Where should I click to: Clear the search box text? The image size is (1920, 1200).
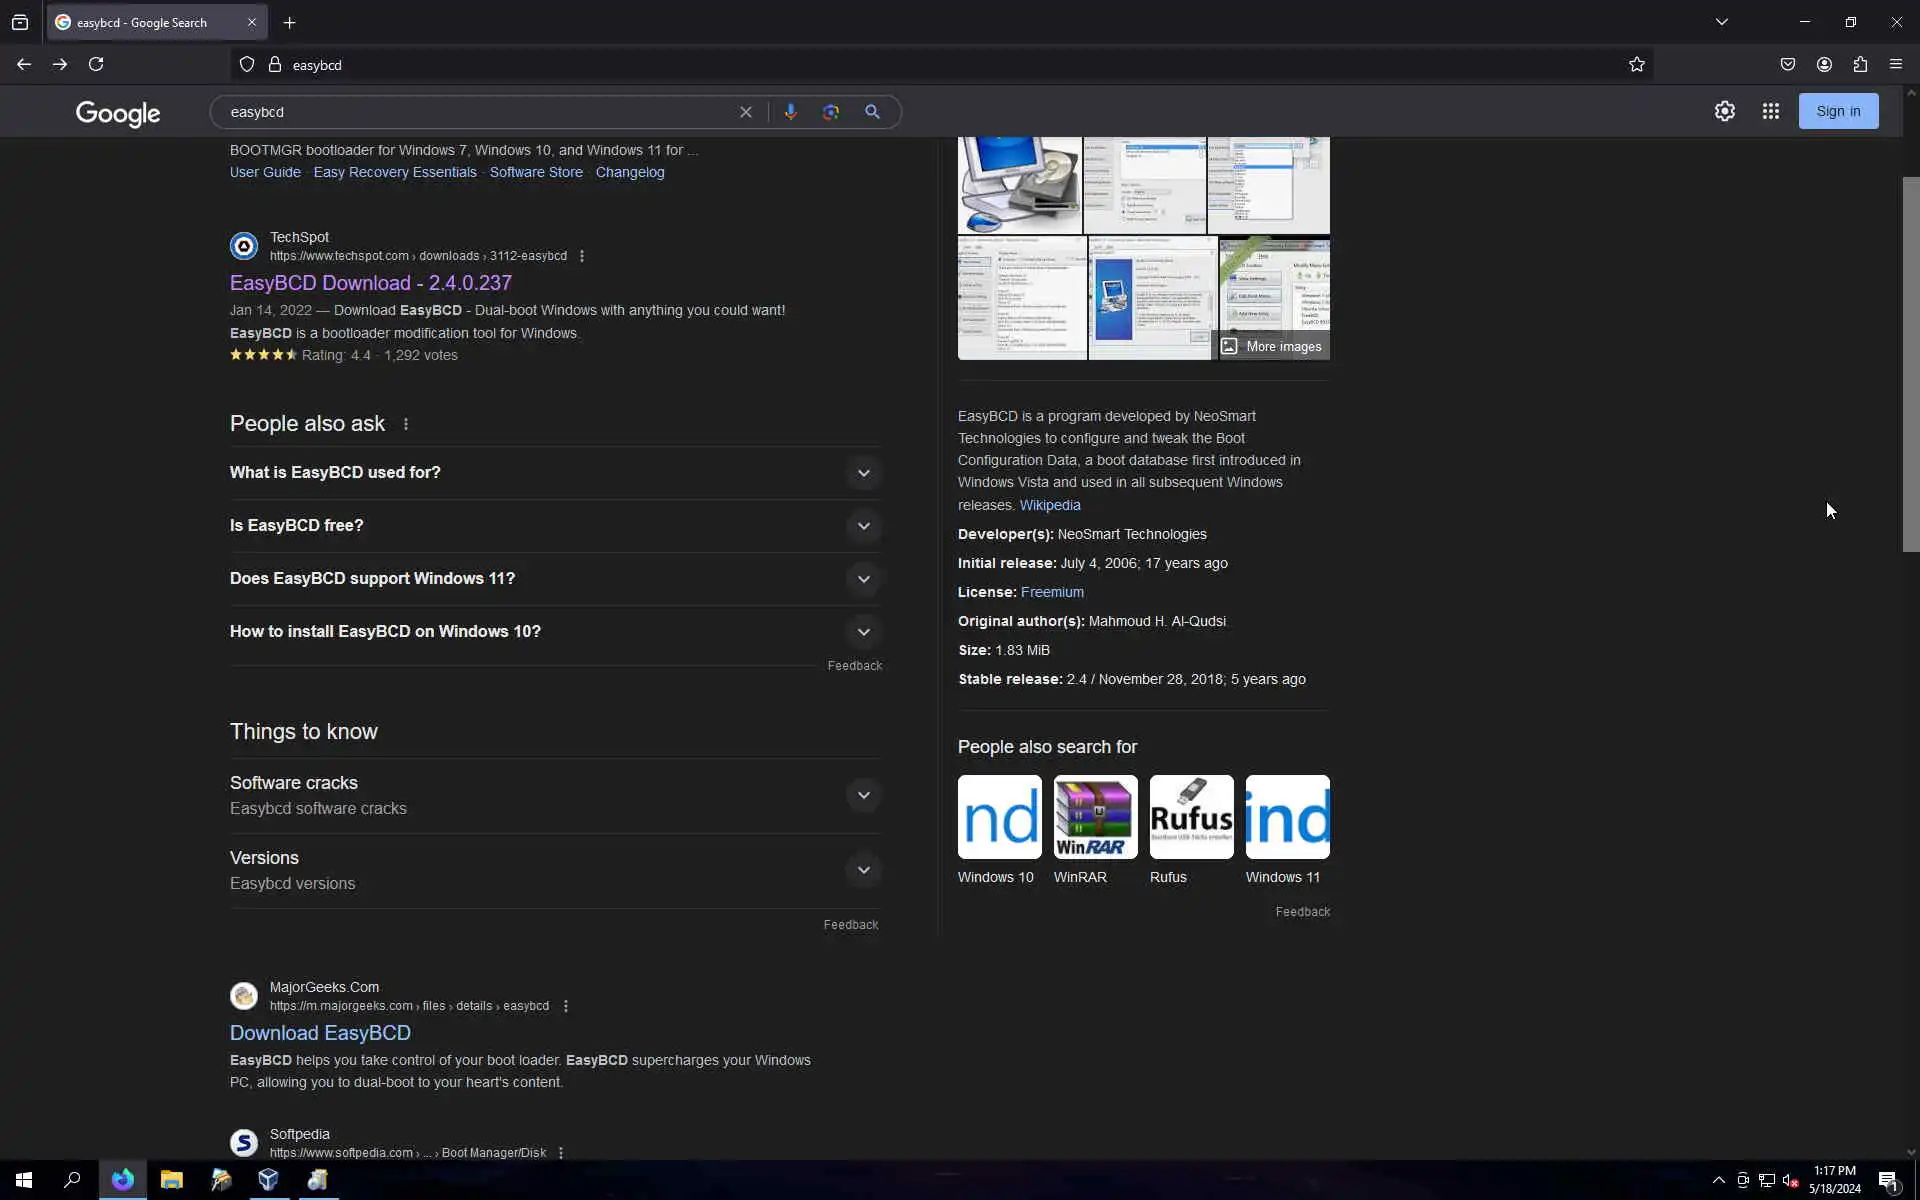pyautogui.click(x=745, y=112)
